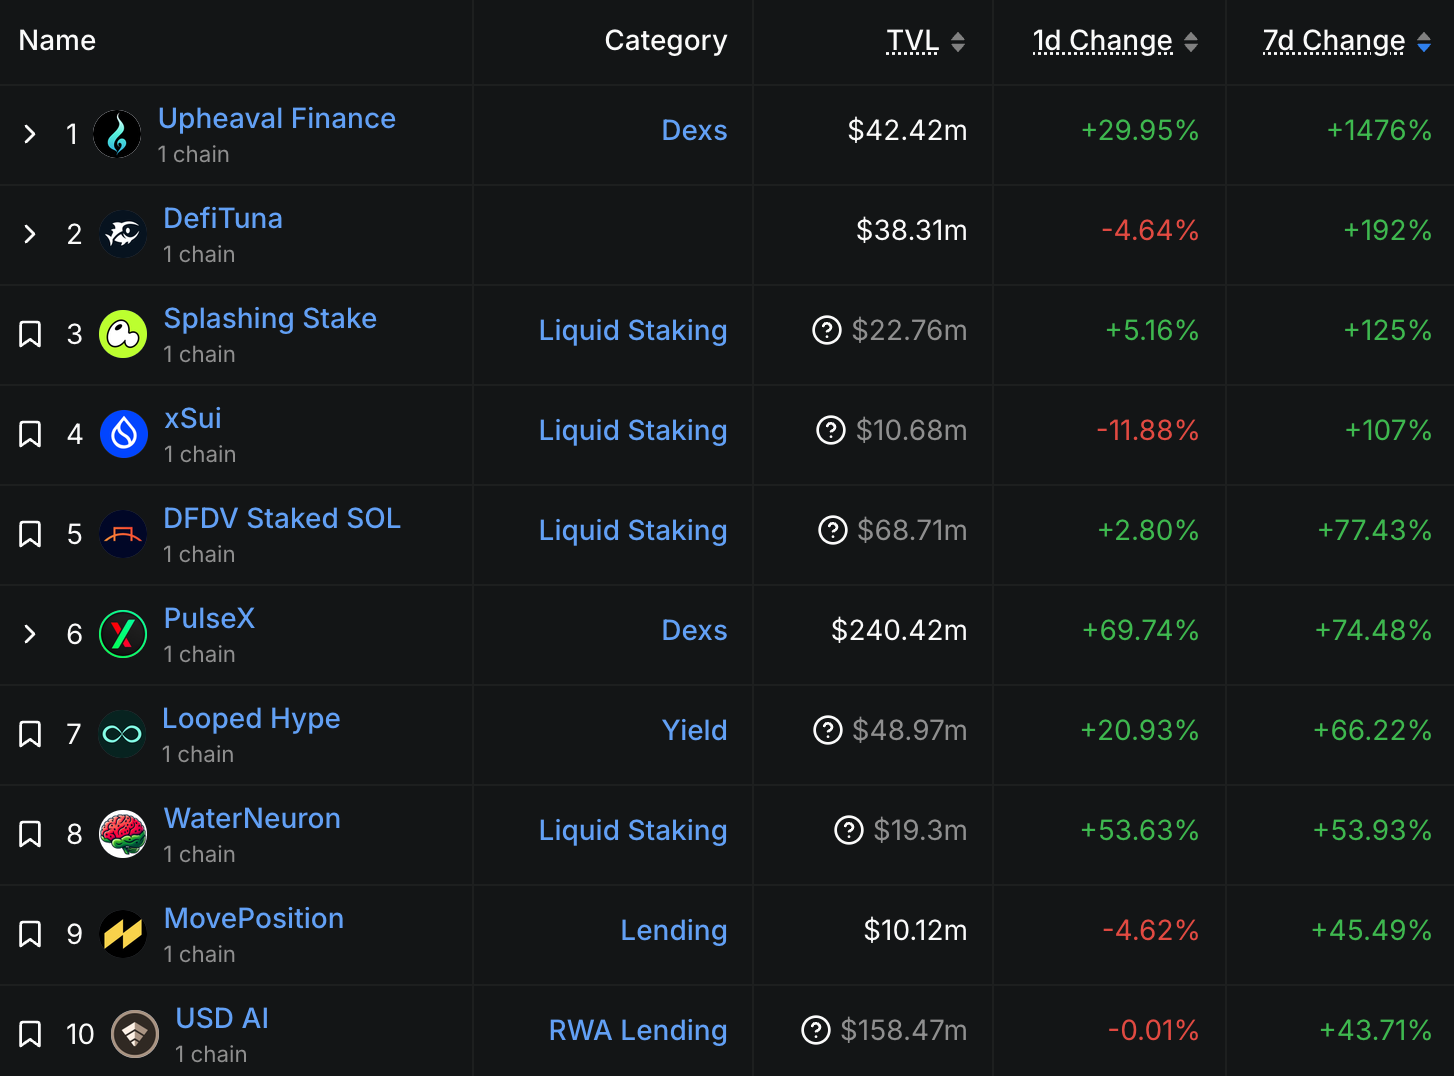Expand the DefiTuna row
The height and width of the screenshot is (1076, 1454).
click(x=30, y=234)
